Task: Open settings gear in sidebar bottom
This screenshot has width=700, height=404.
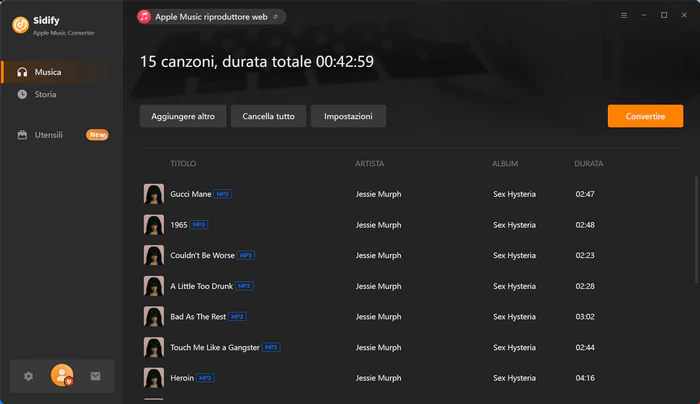Action: (x=29, y=376)
